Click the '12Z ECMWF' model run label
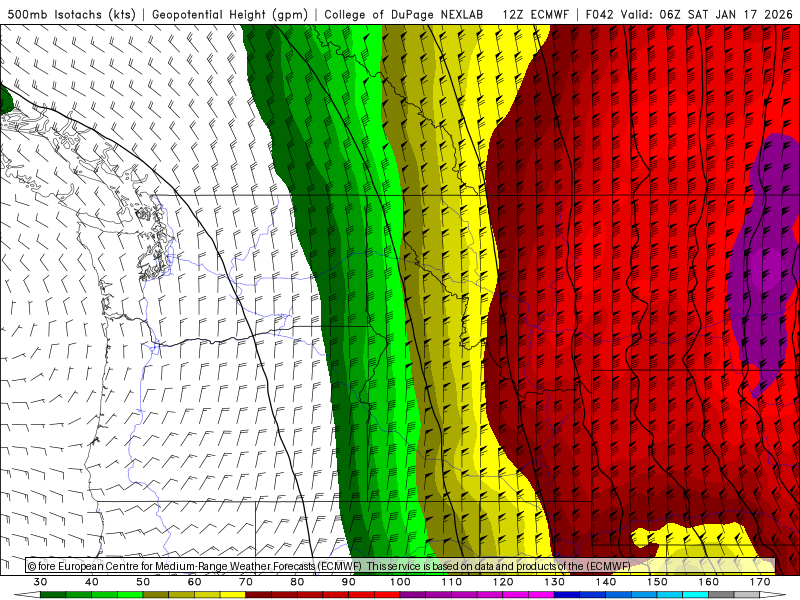This screenshot has width=800, height=600. (x=535, y=14)
